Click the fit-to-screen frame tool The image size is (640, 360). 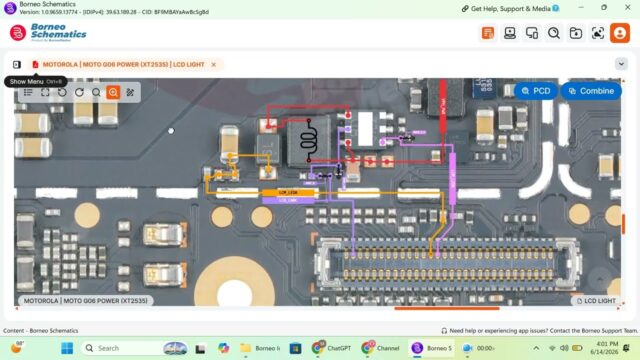click(45, 92)
